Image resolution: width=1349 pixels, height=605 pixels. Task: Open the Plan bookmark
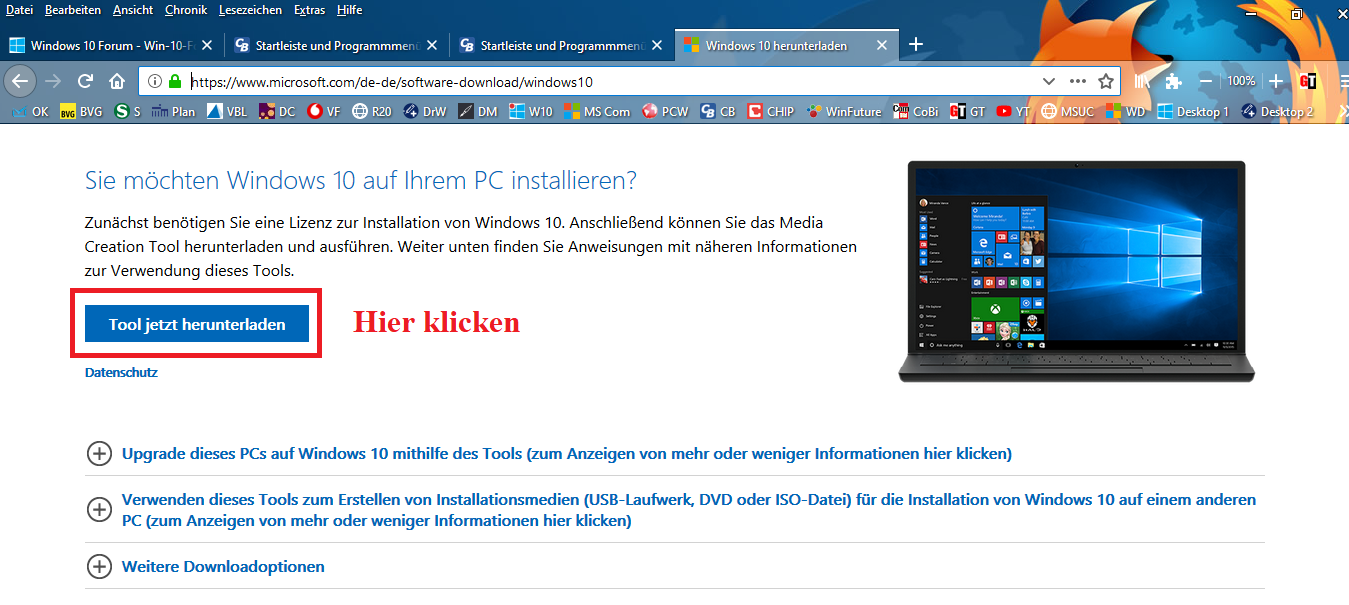173,112
